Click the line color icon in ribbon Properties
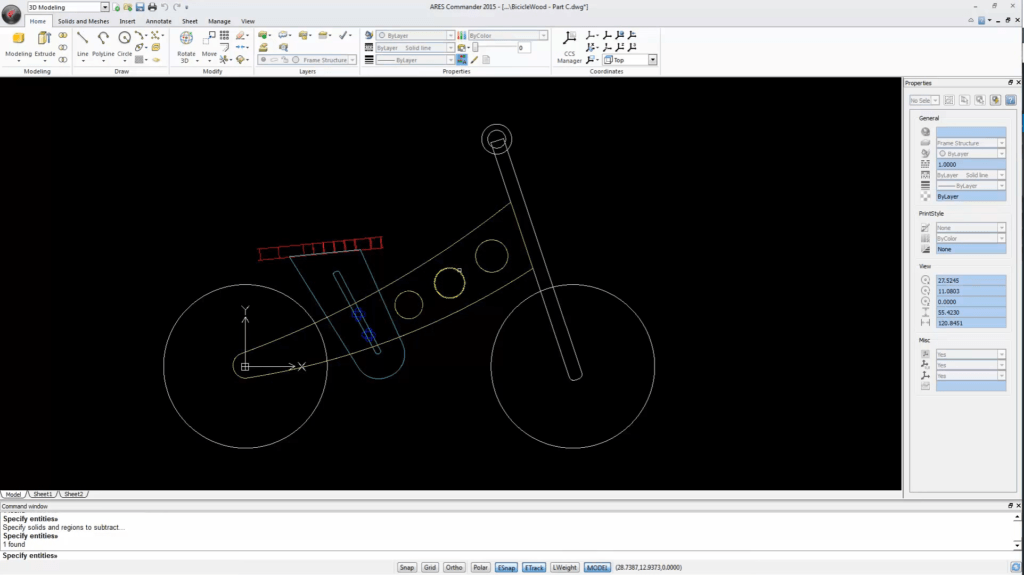The image size is (1024, 575). tap(369, 35)
